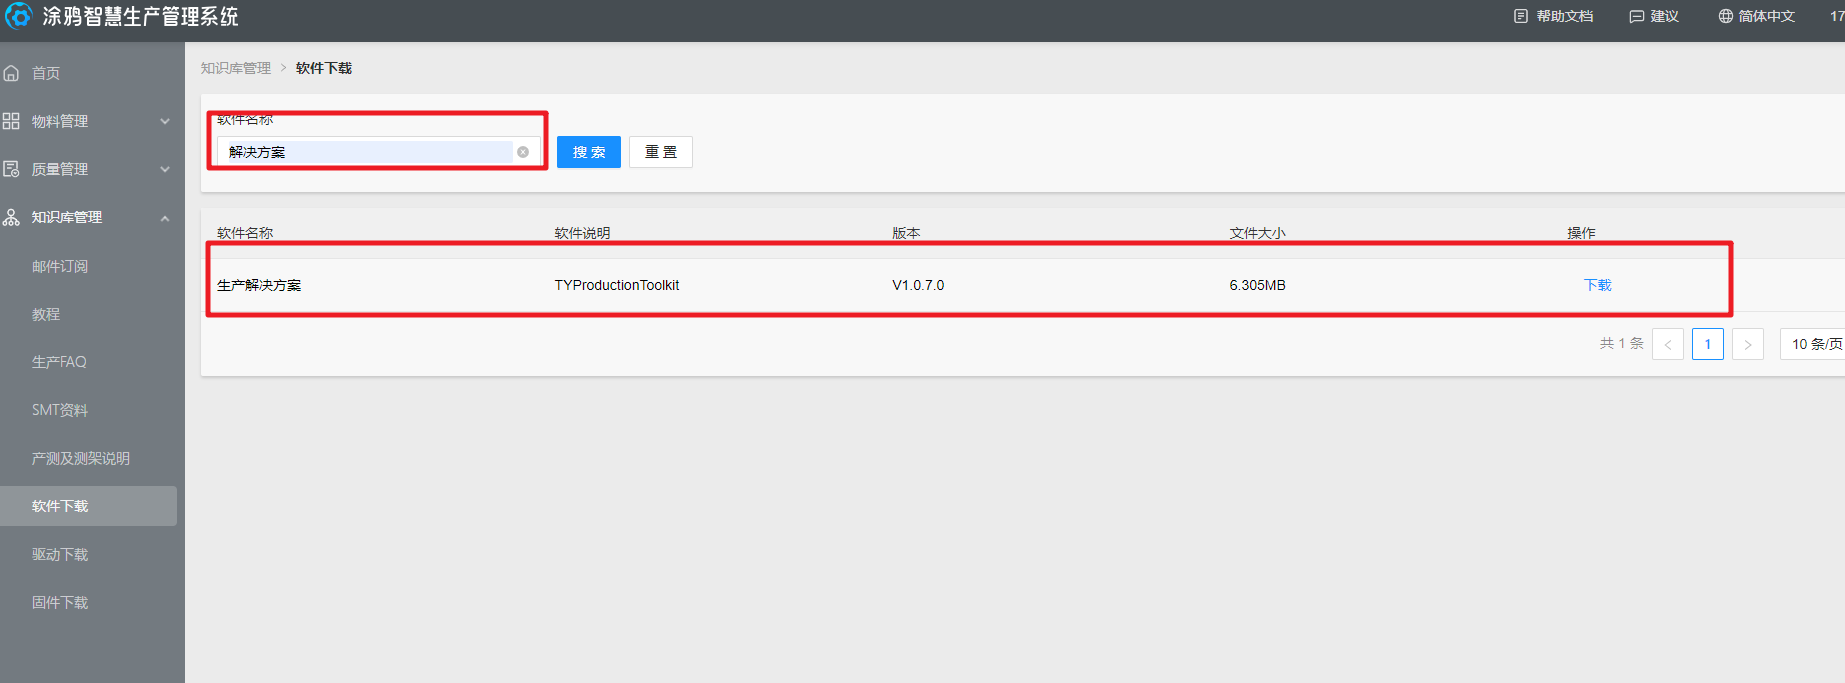Select the TYProductionToolkit cell
The width and height of the screenshot is (1845, 683).
[x=617, y=285]
